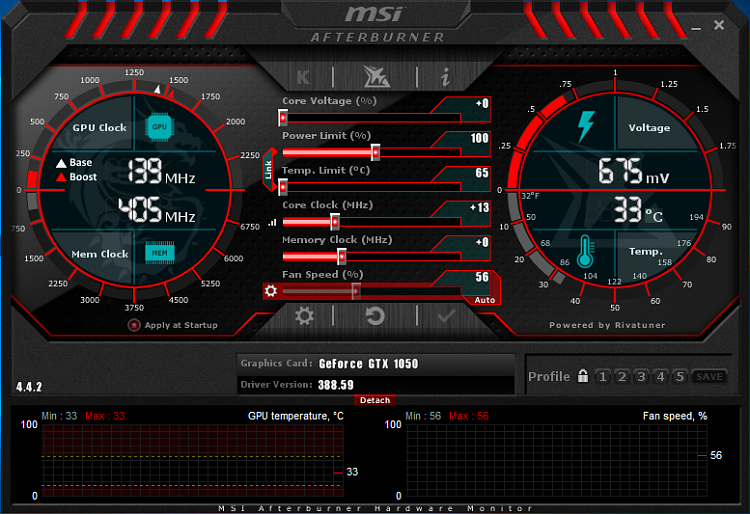Detach the hardware monitor panel

[x=375, y=400]
